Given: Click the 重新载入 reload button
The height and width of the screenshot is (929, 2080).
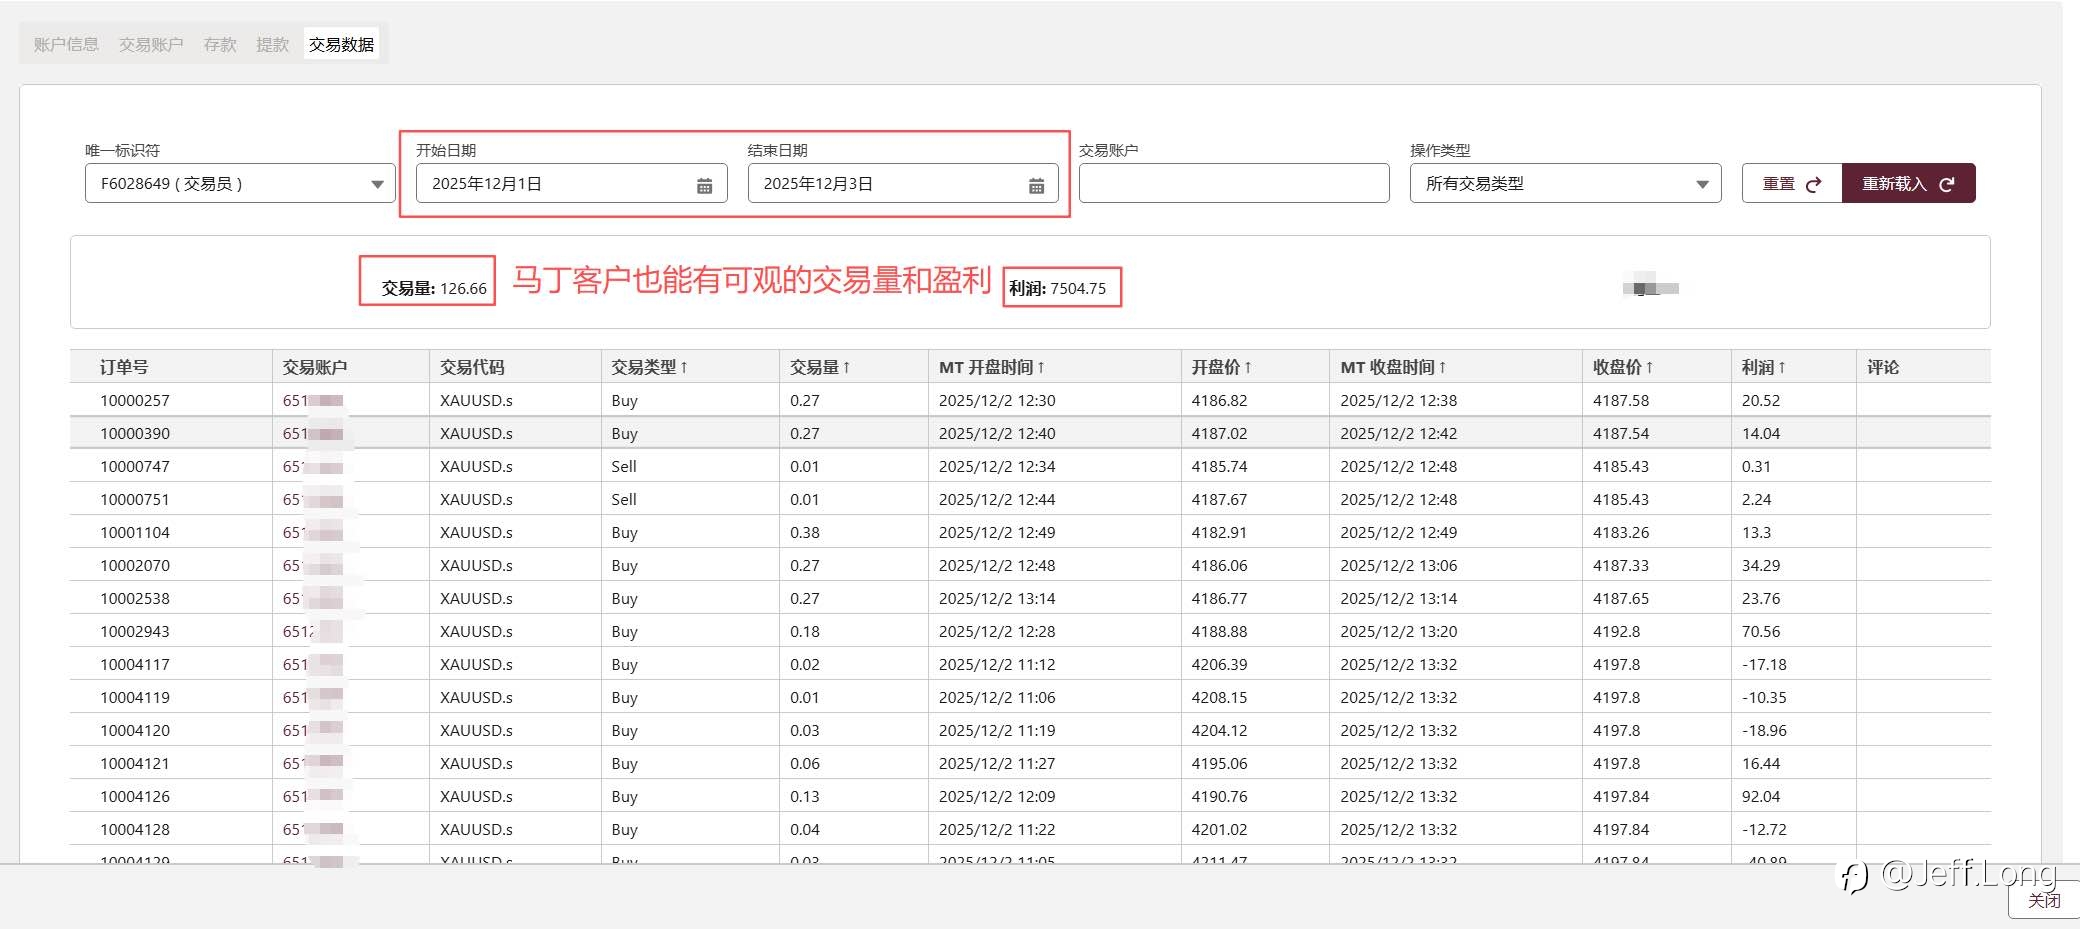Looking at the screenshot, I should pos(1908,184).
